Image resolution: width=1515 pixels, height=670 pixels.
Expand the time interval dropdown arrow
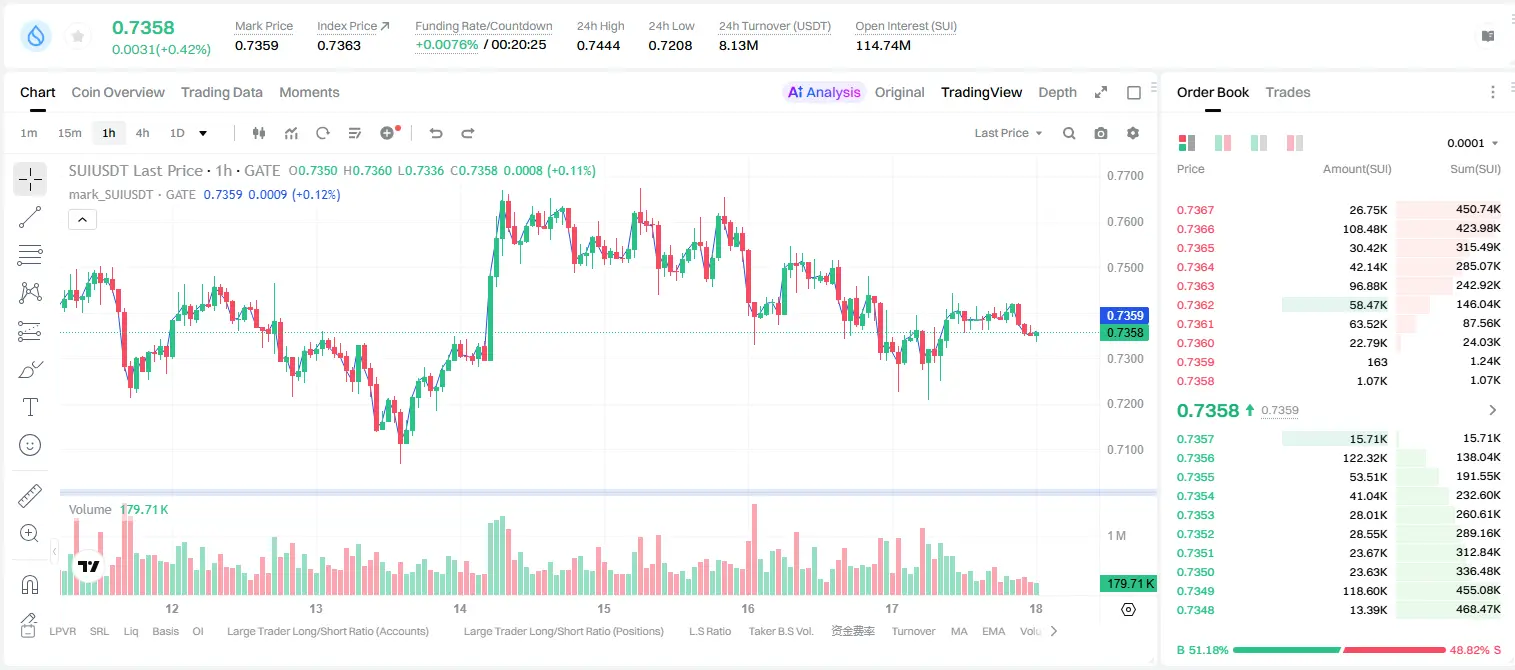coord(203,133)
